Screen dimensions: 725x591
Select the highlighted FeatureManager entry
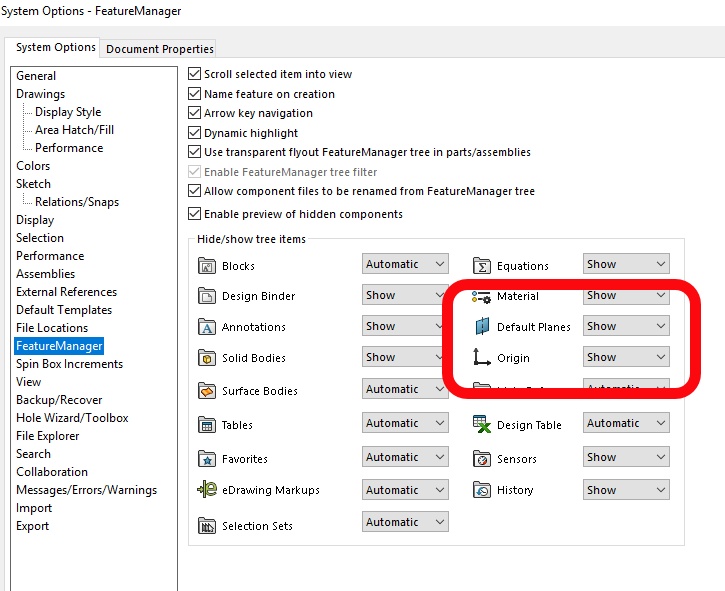coord(59,346)
